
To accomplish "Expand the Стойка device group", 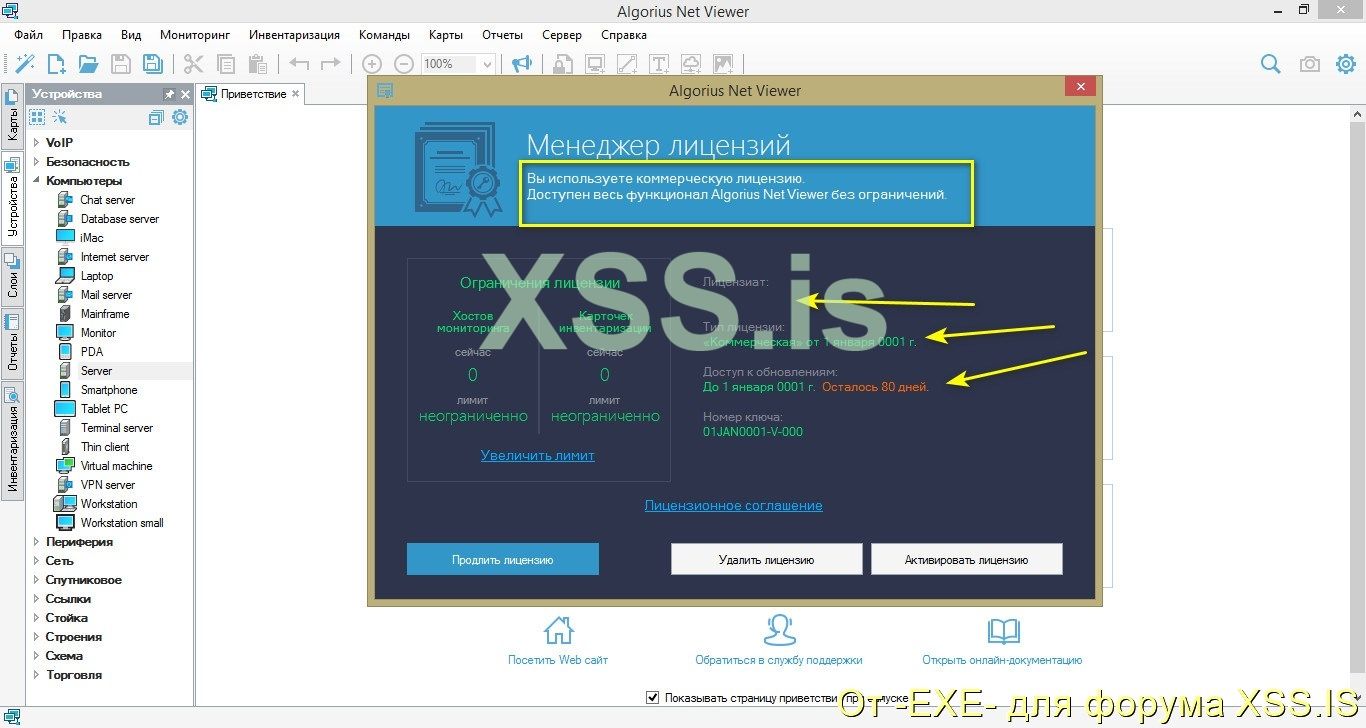I will 37,618.
